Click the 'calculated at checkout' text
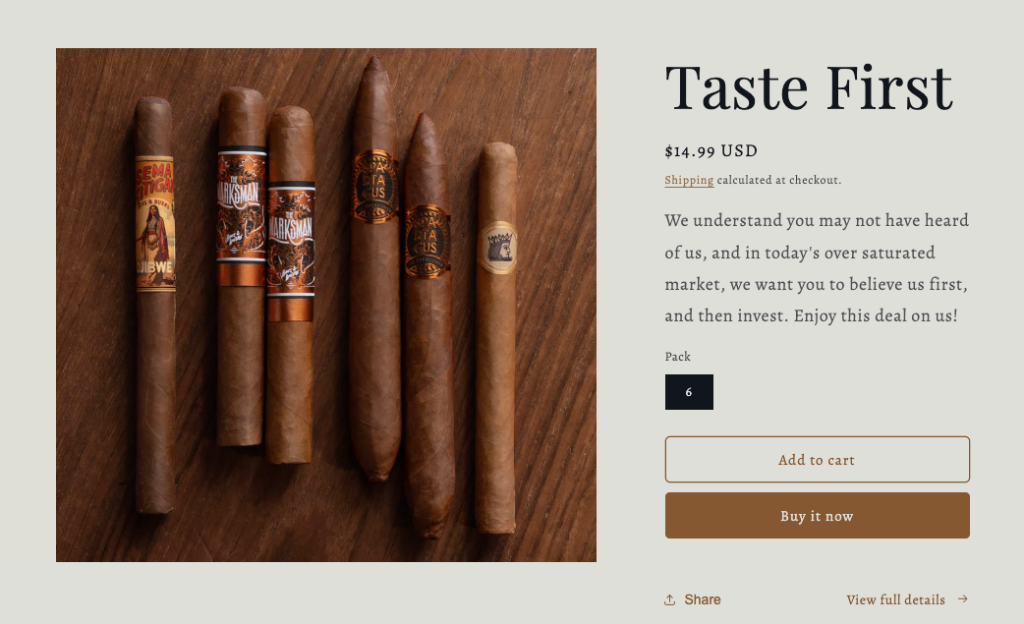 click(779, 180)
